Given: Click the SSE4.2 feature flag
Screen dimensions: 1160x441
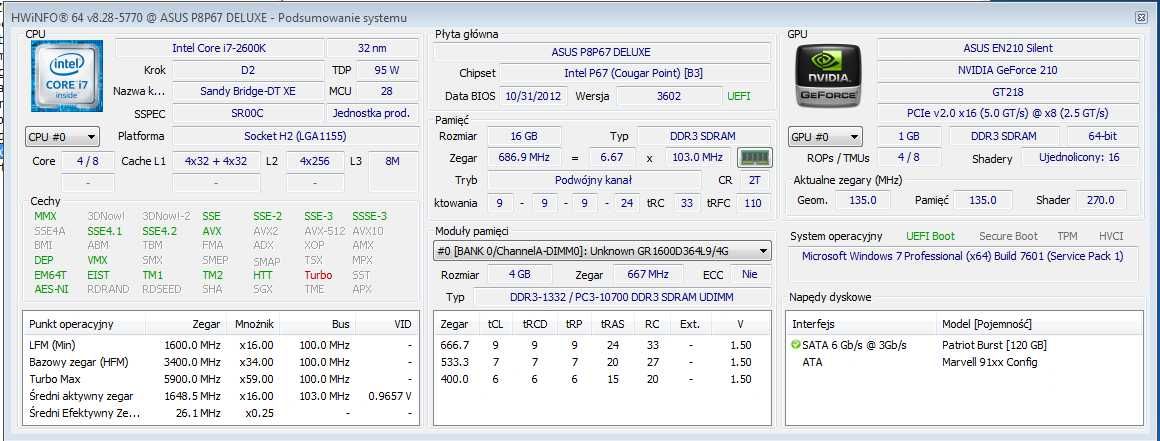Looking at the screenshot, I should [x=160, y=231].
